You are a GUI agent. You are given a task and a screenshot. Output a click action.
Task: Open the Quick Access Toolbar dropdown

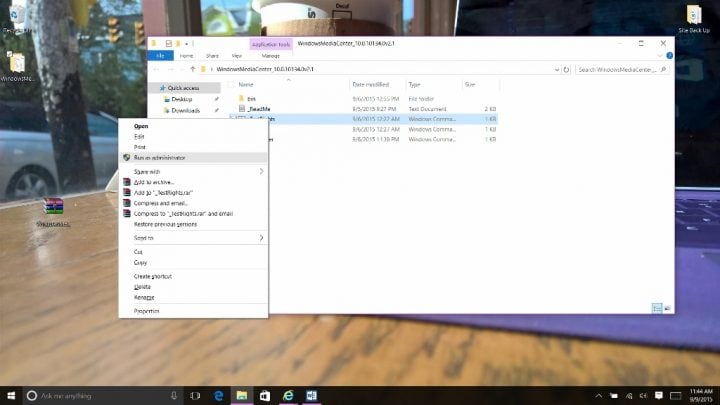[x=186, y=44]
